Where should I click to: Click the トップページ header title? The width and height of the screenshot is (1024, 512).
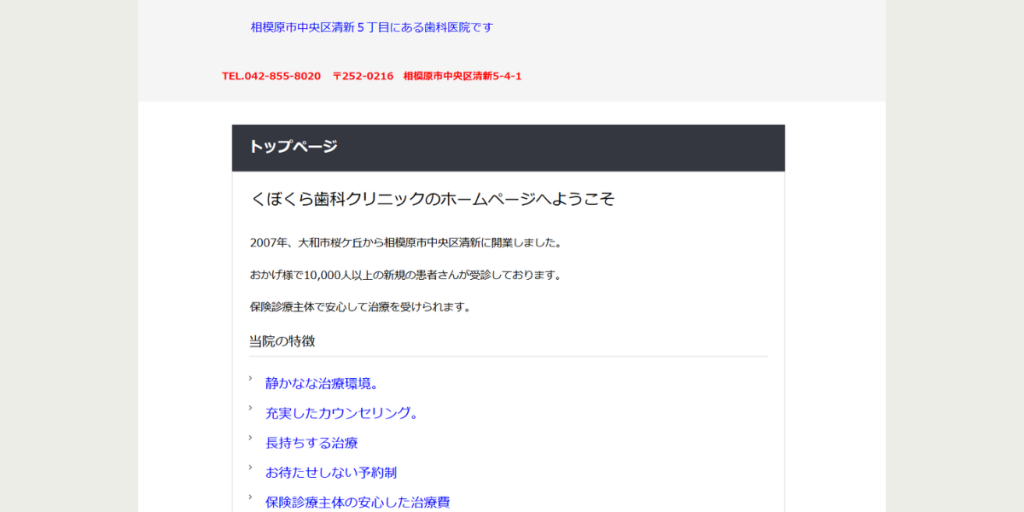click(293, 147)
